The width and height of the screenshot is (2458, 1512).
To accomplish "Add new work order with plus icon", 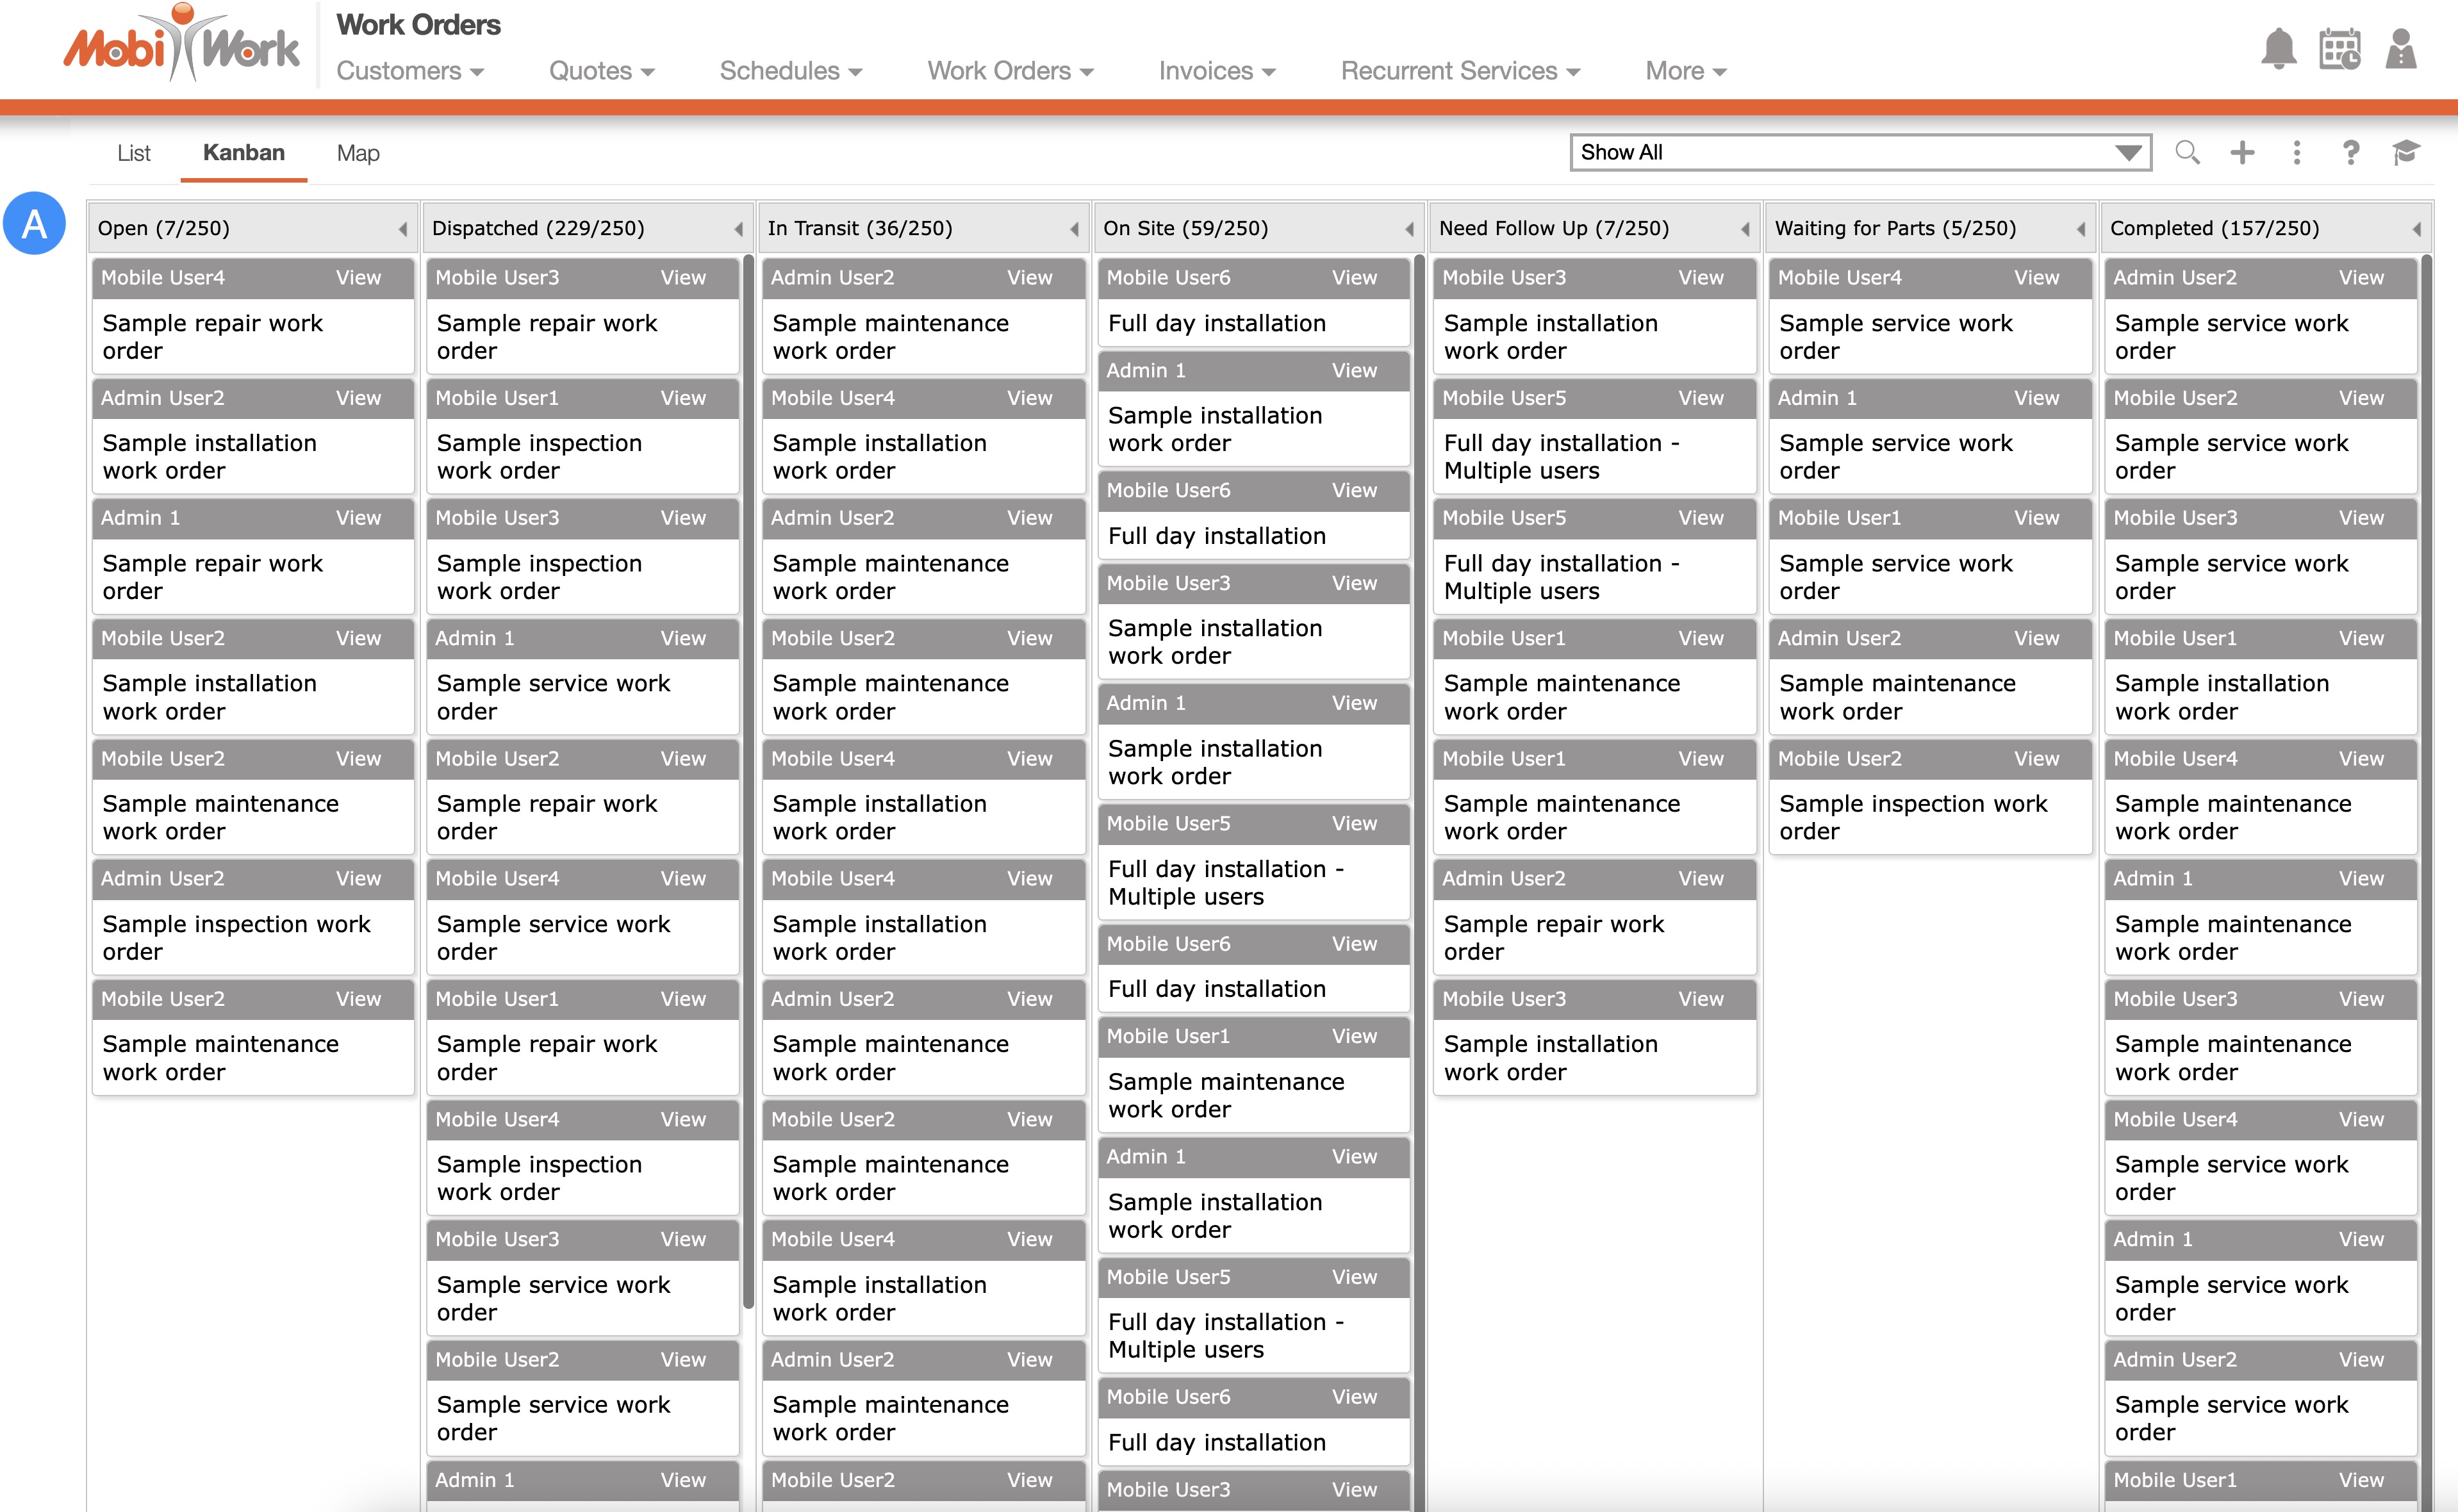I will [2242, 153].
